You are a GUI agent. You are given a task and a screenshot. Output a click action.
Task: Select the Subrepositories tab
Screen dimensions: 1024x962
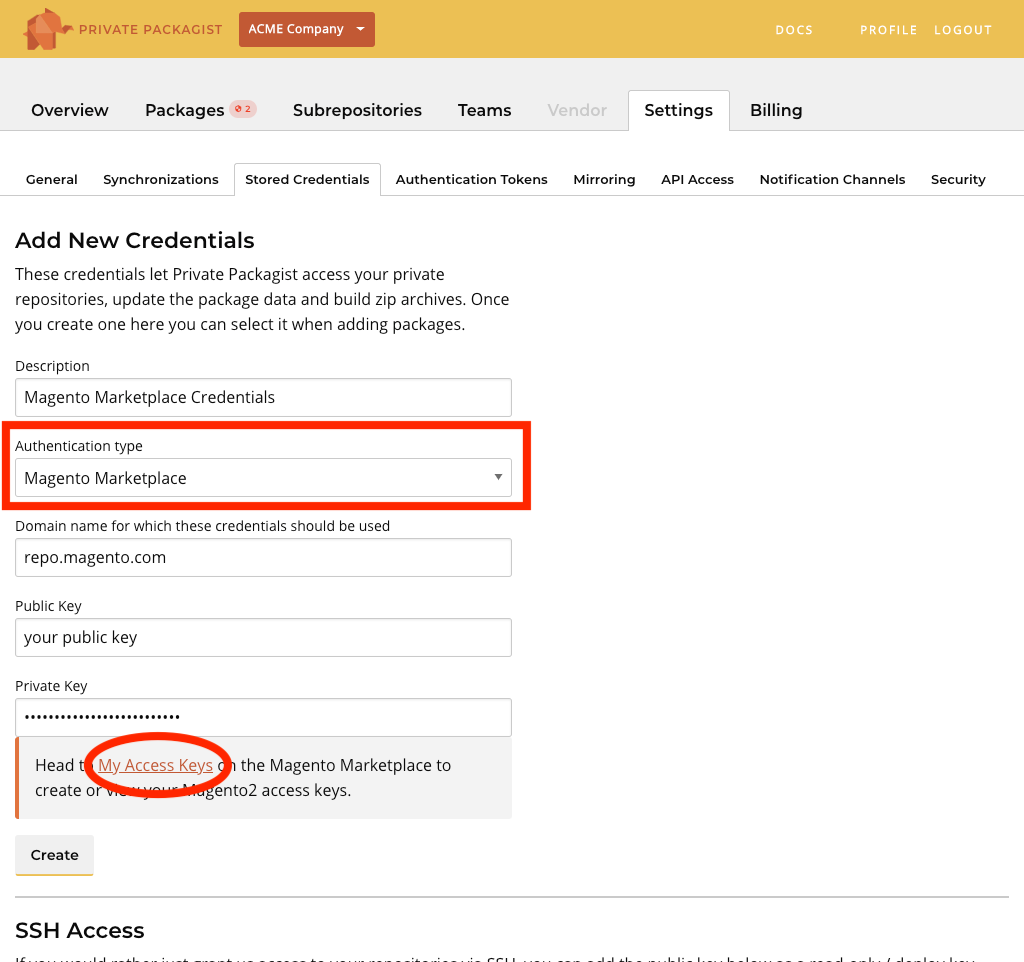[357, 110]
